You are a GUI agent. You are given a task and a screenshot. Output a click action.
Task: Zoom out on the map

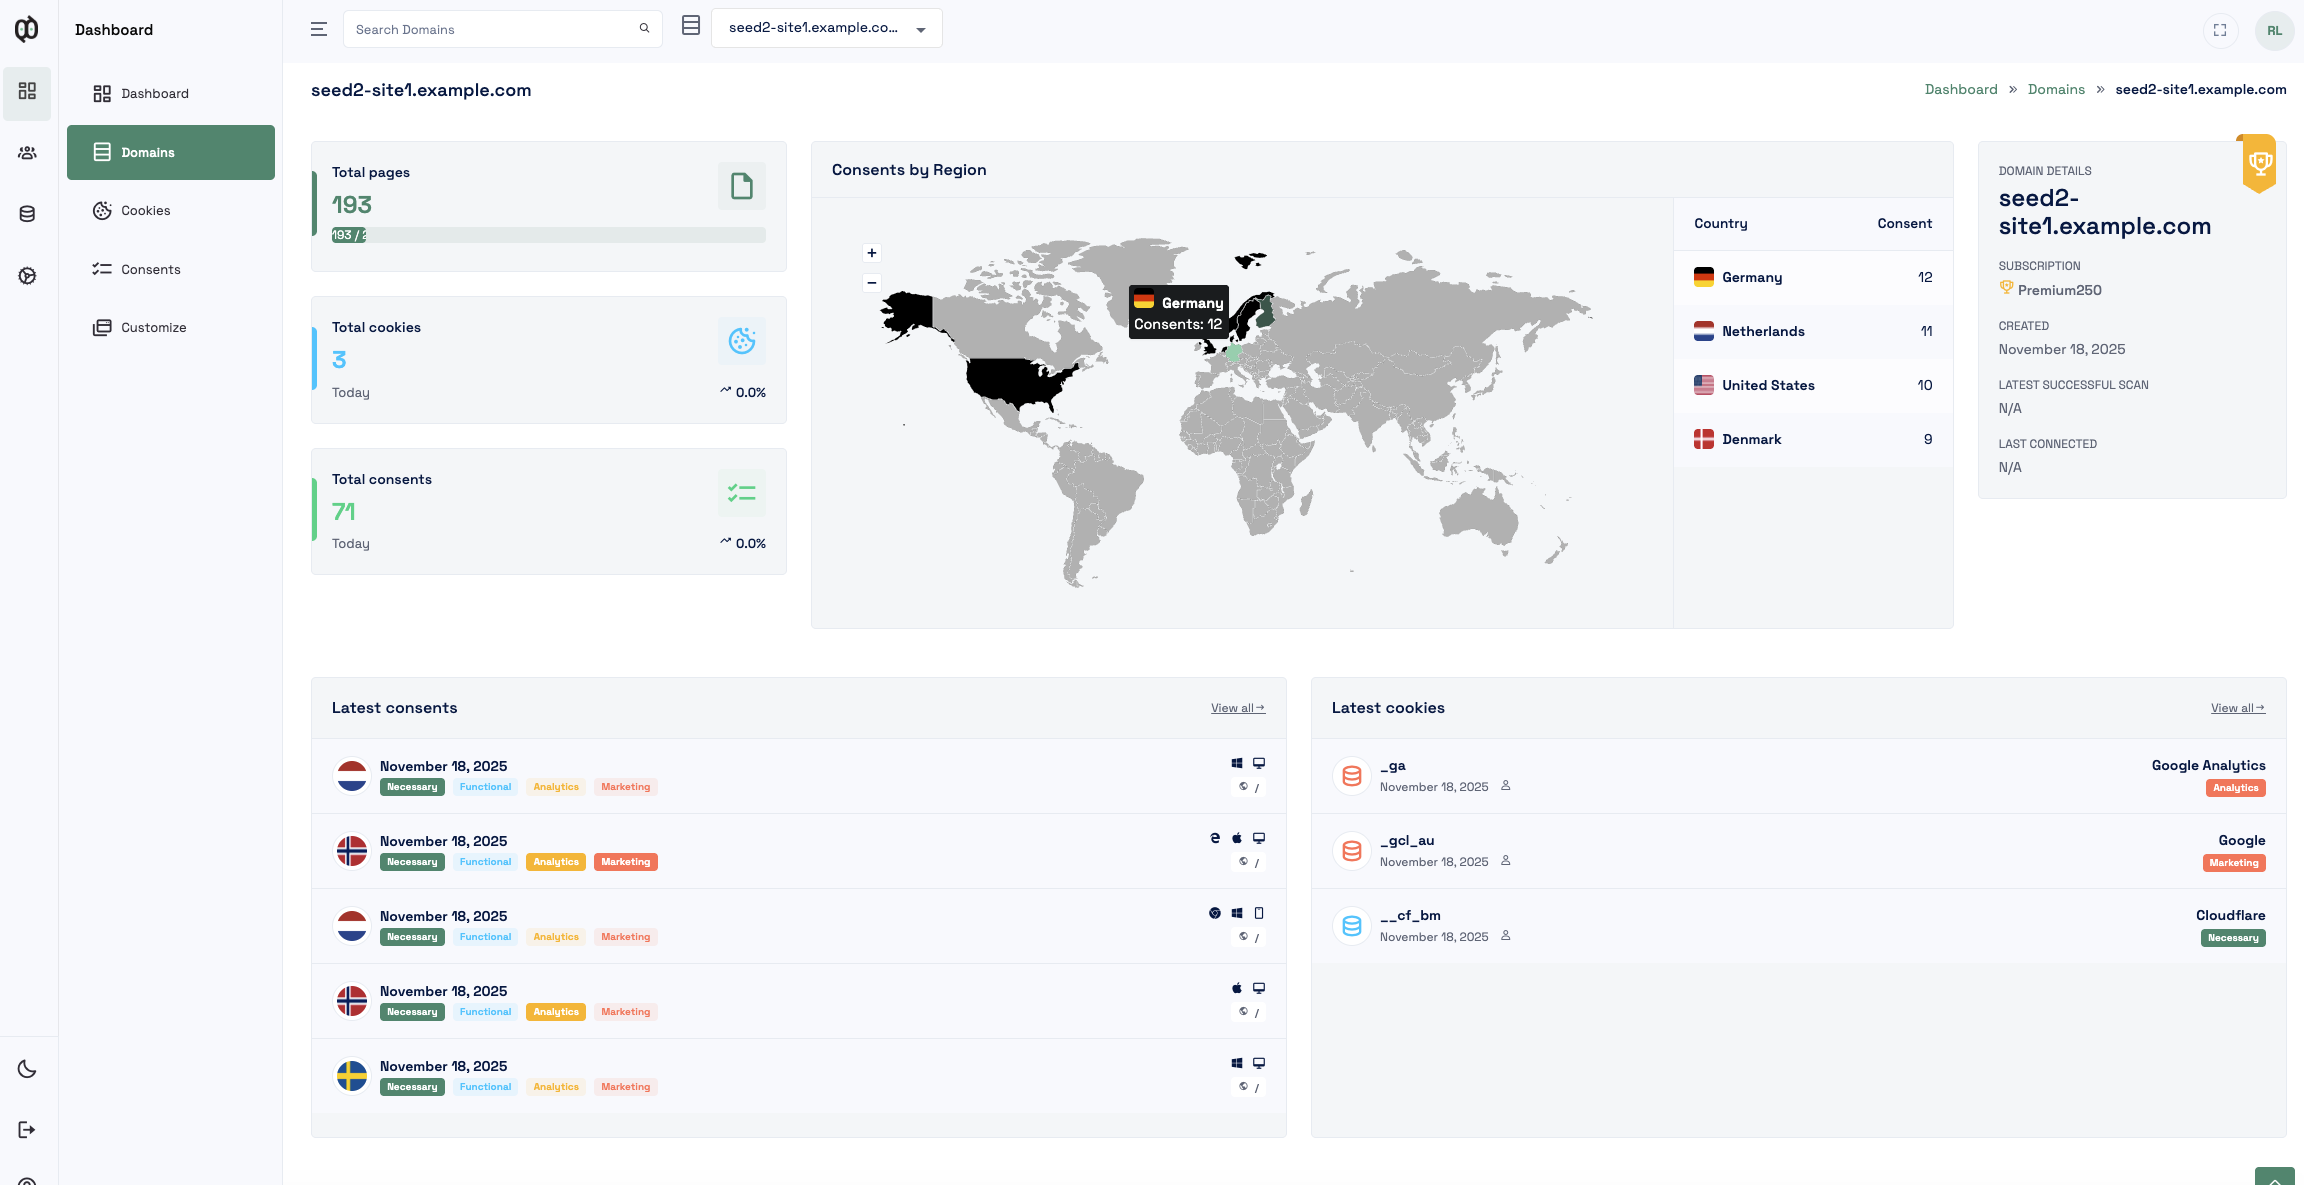[x=872, y=283]
